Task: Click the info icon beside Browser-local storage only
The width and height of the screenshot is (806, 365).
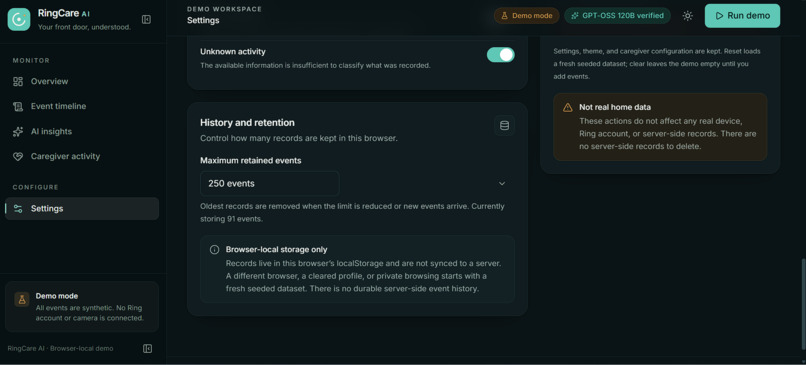Action: tap(214, 249)
